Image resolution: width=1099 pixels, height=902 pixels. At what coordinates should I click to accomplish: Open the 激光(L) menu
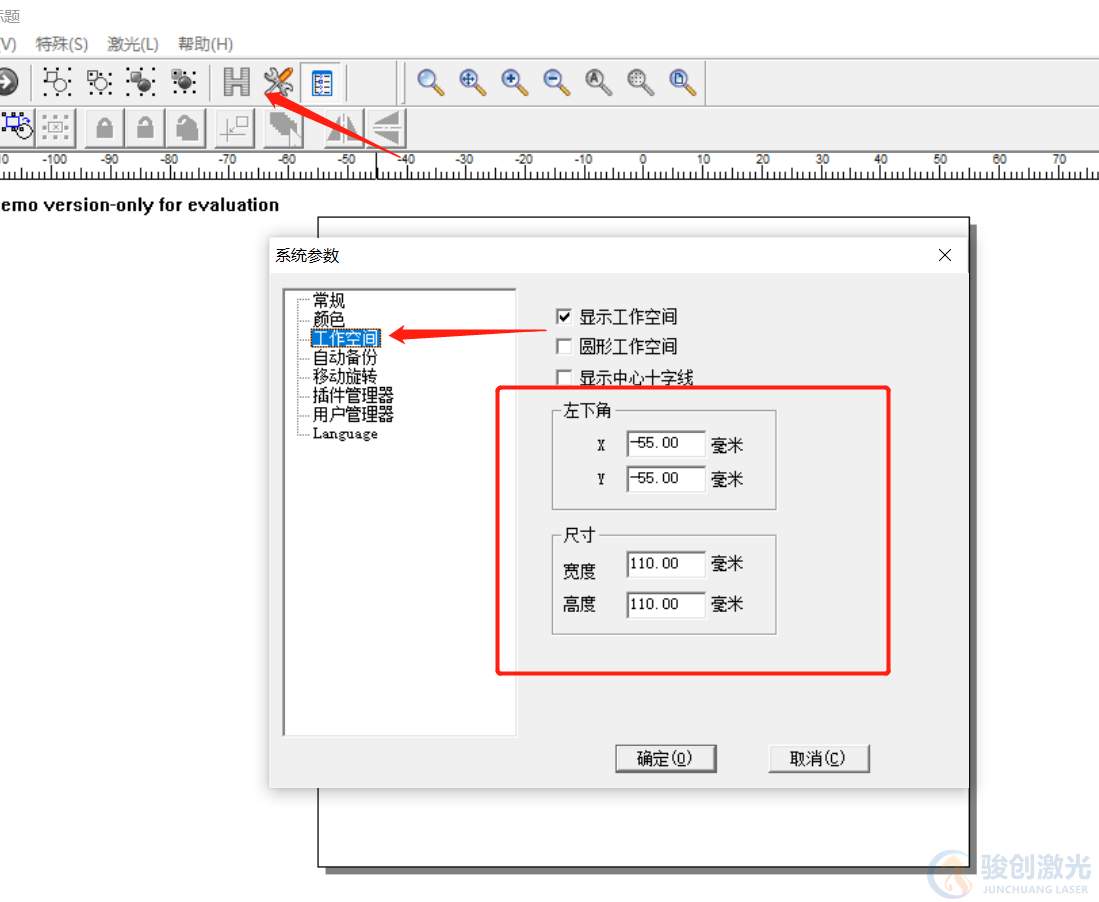click(x=133, y=44)
